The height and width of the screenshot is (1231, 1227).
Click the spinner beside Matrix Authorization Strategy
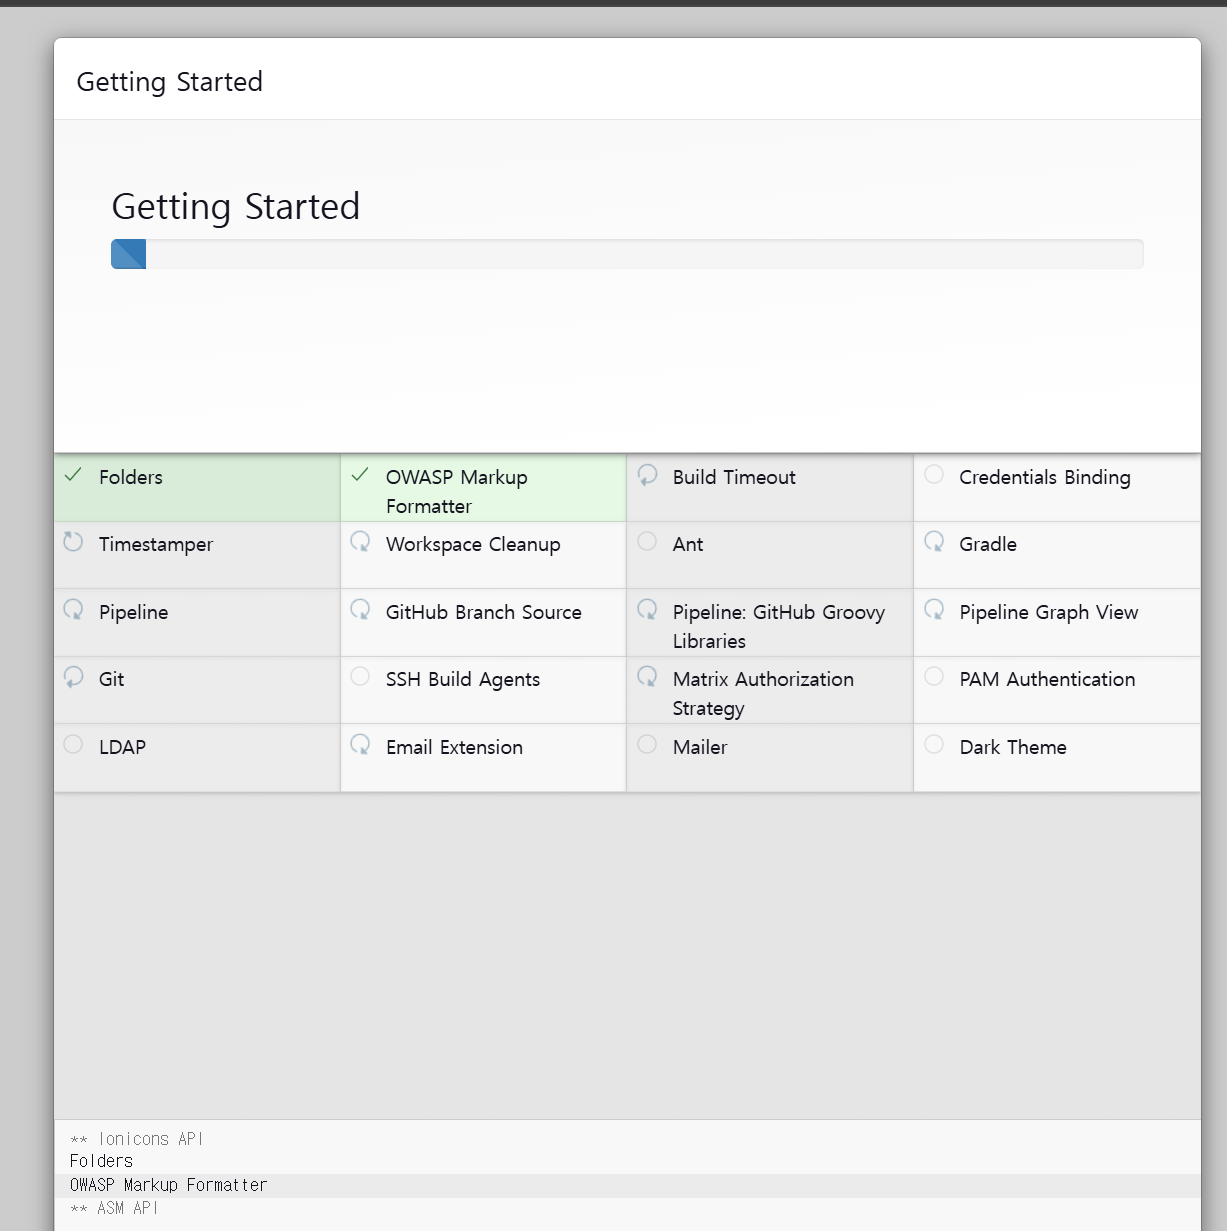point(647,677)
